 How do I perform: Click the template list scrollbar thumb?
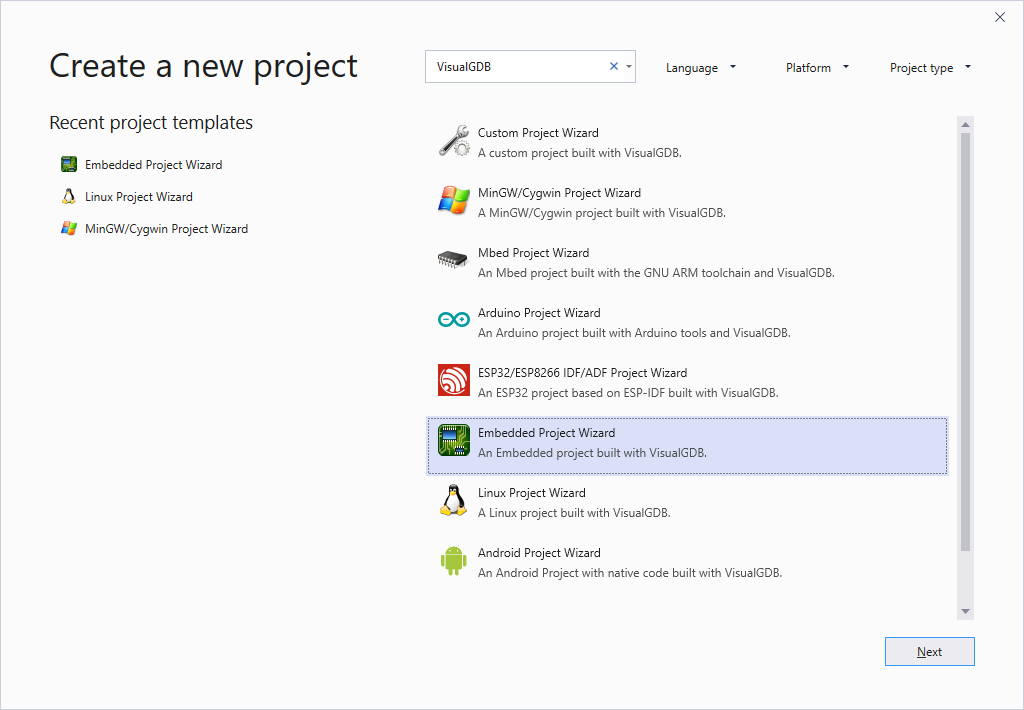965,342
